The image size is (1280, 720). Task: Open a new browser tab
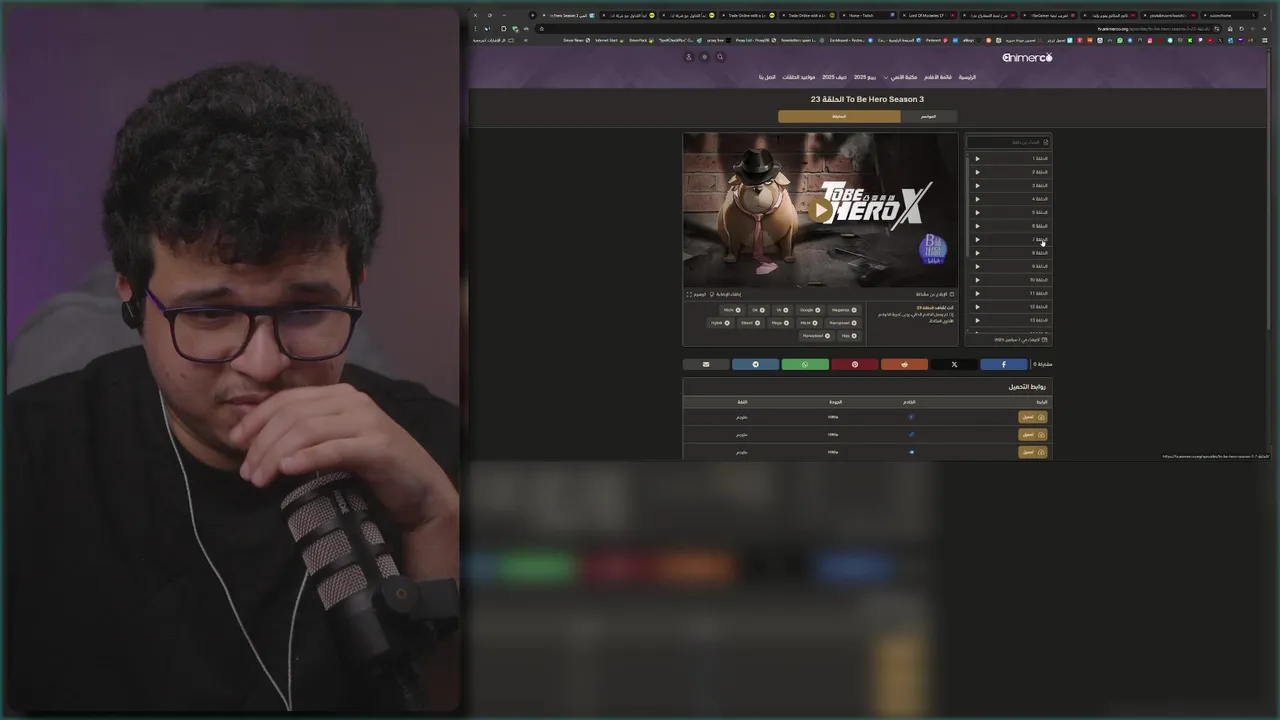tap(532, 15)
